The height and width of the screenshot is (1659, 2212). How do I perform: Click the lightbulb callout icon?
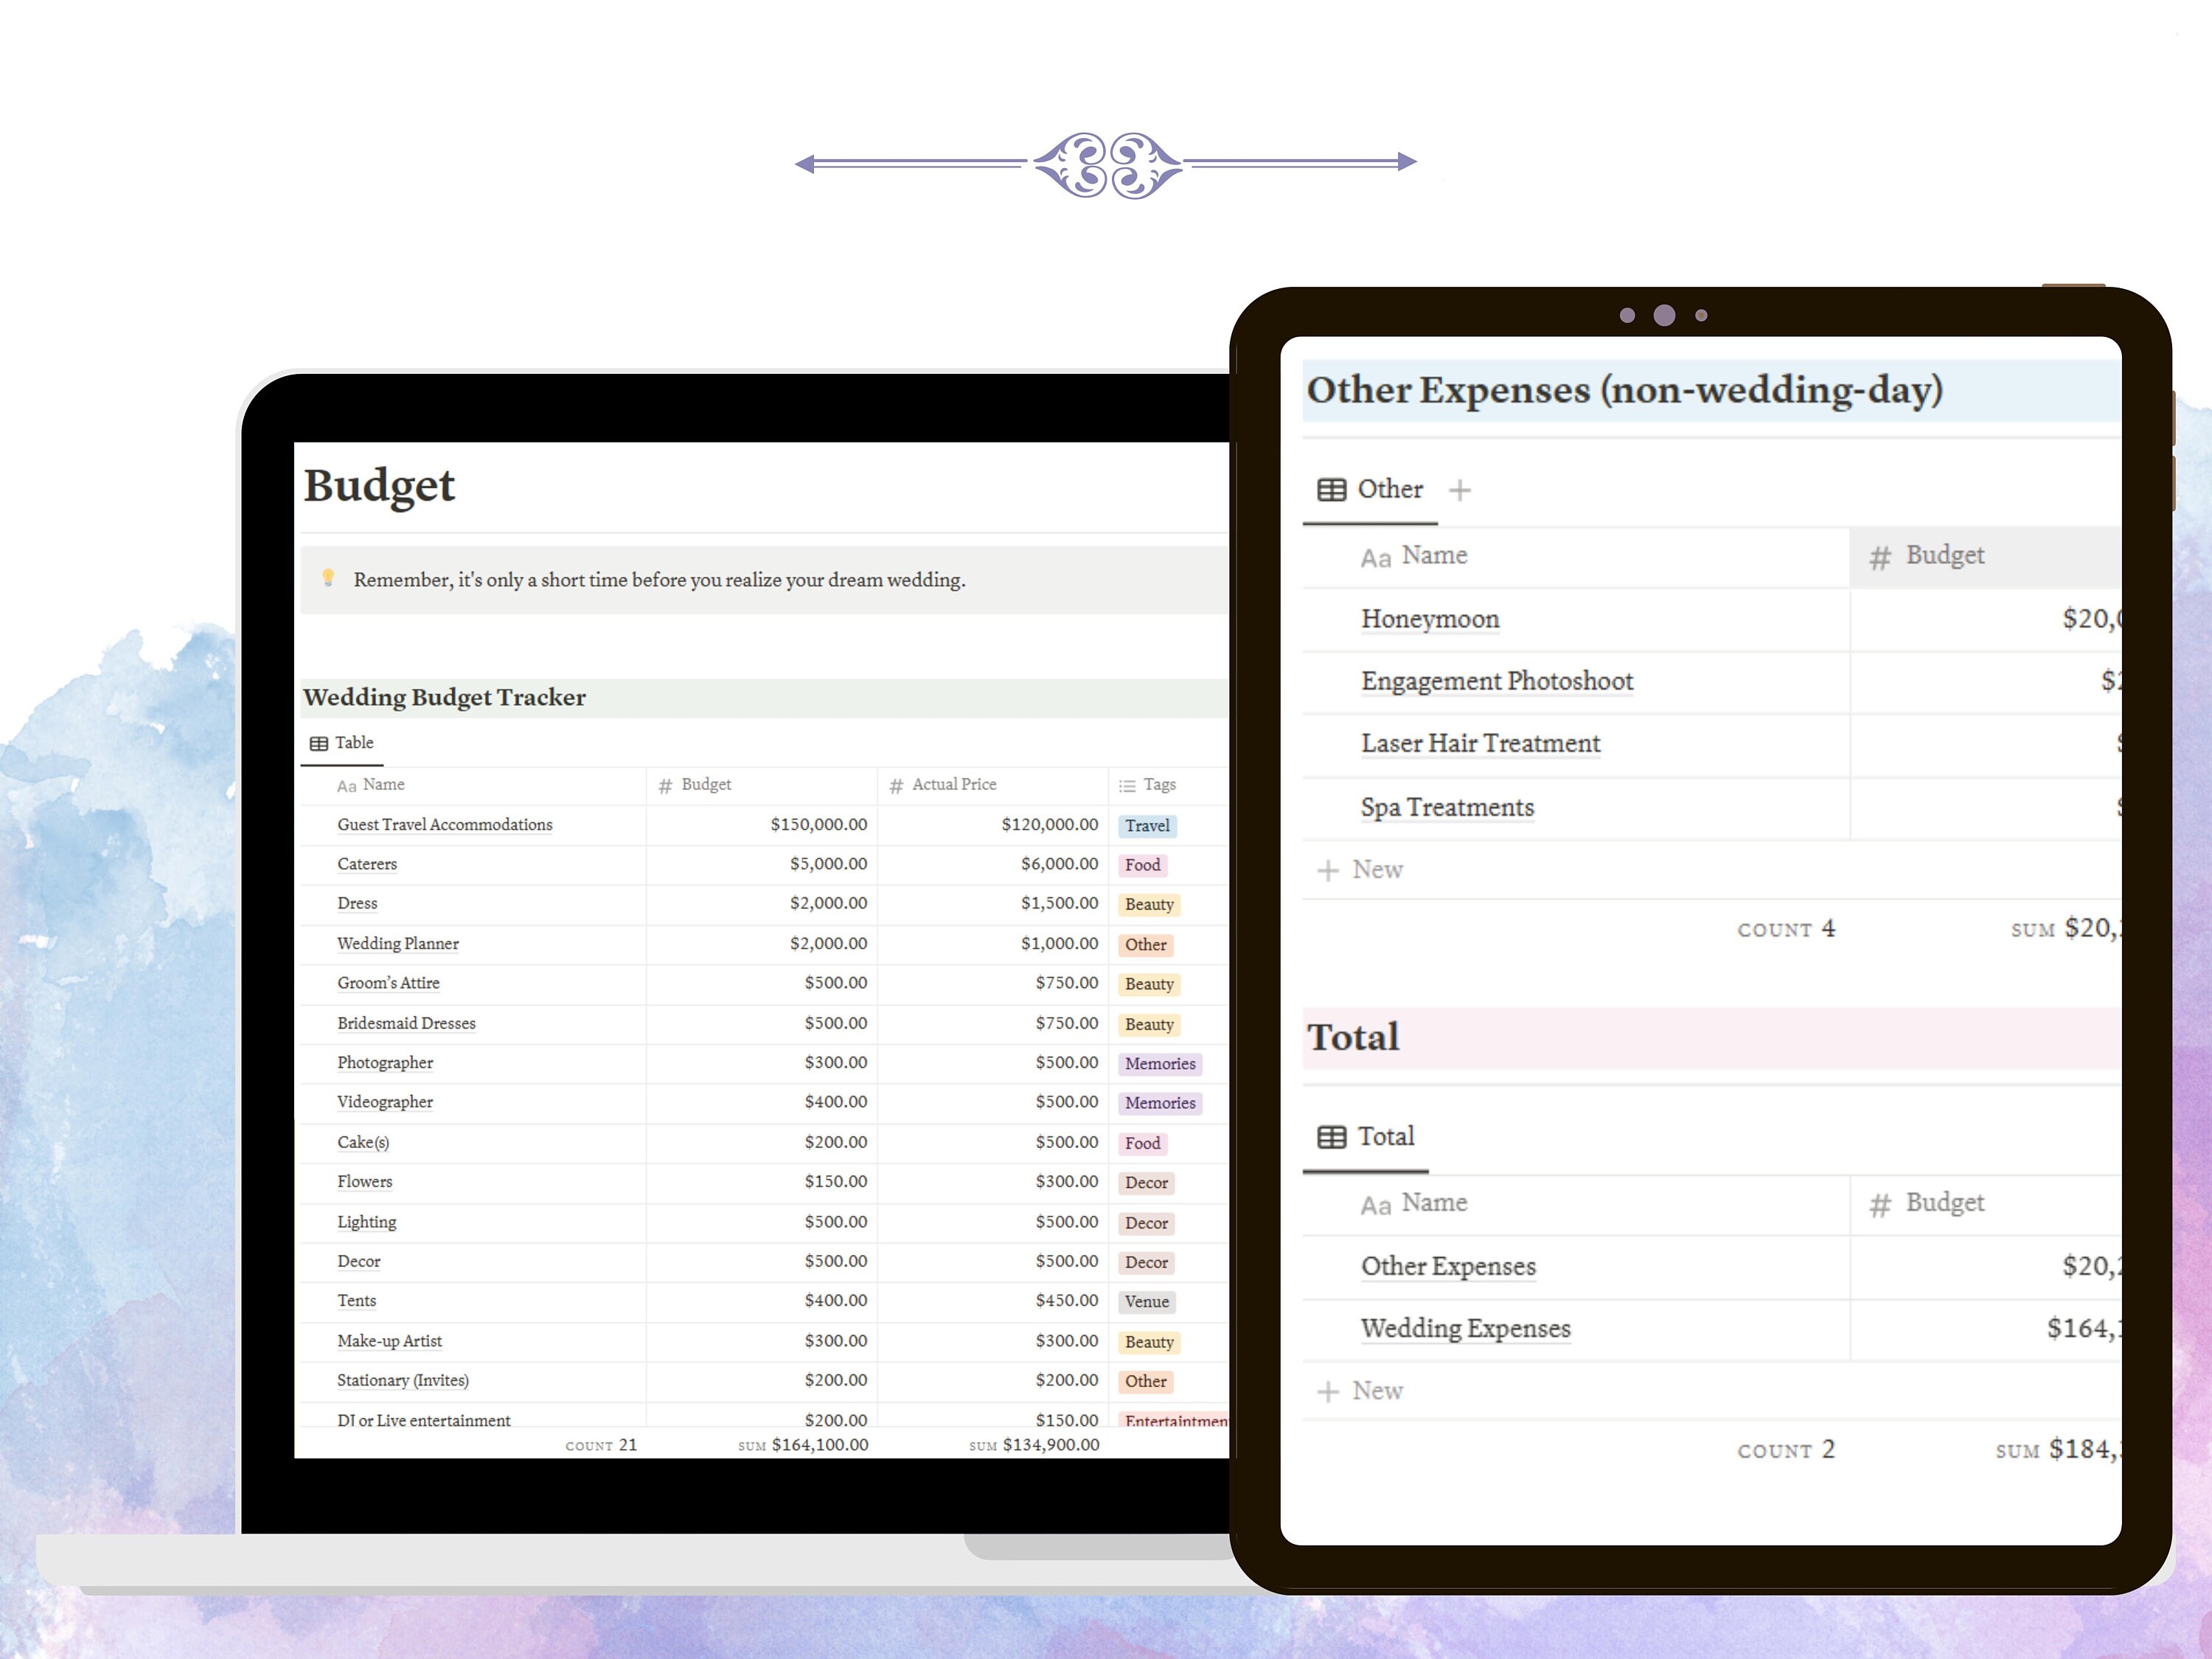[327, 579]
